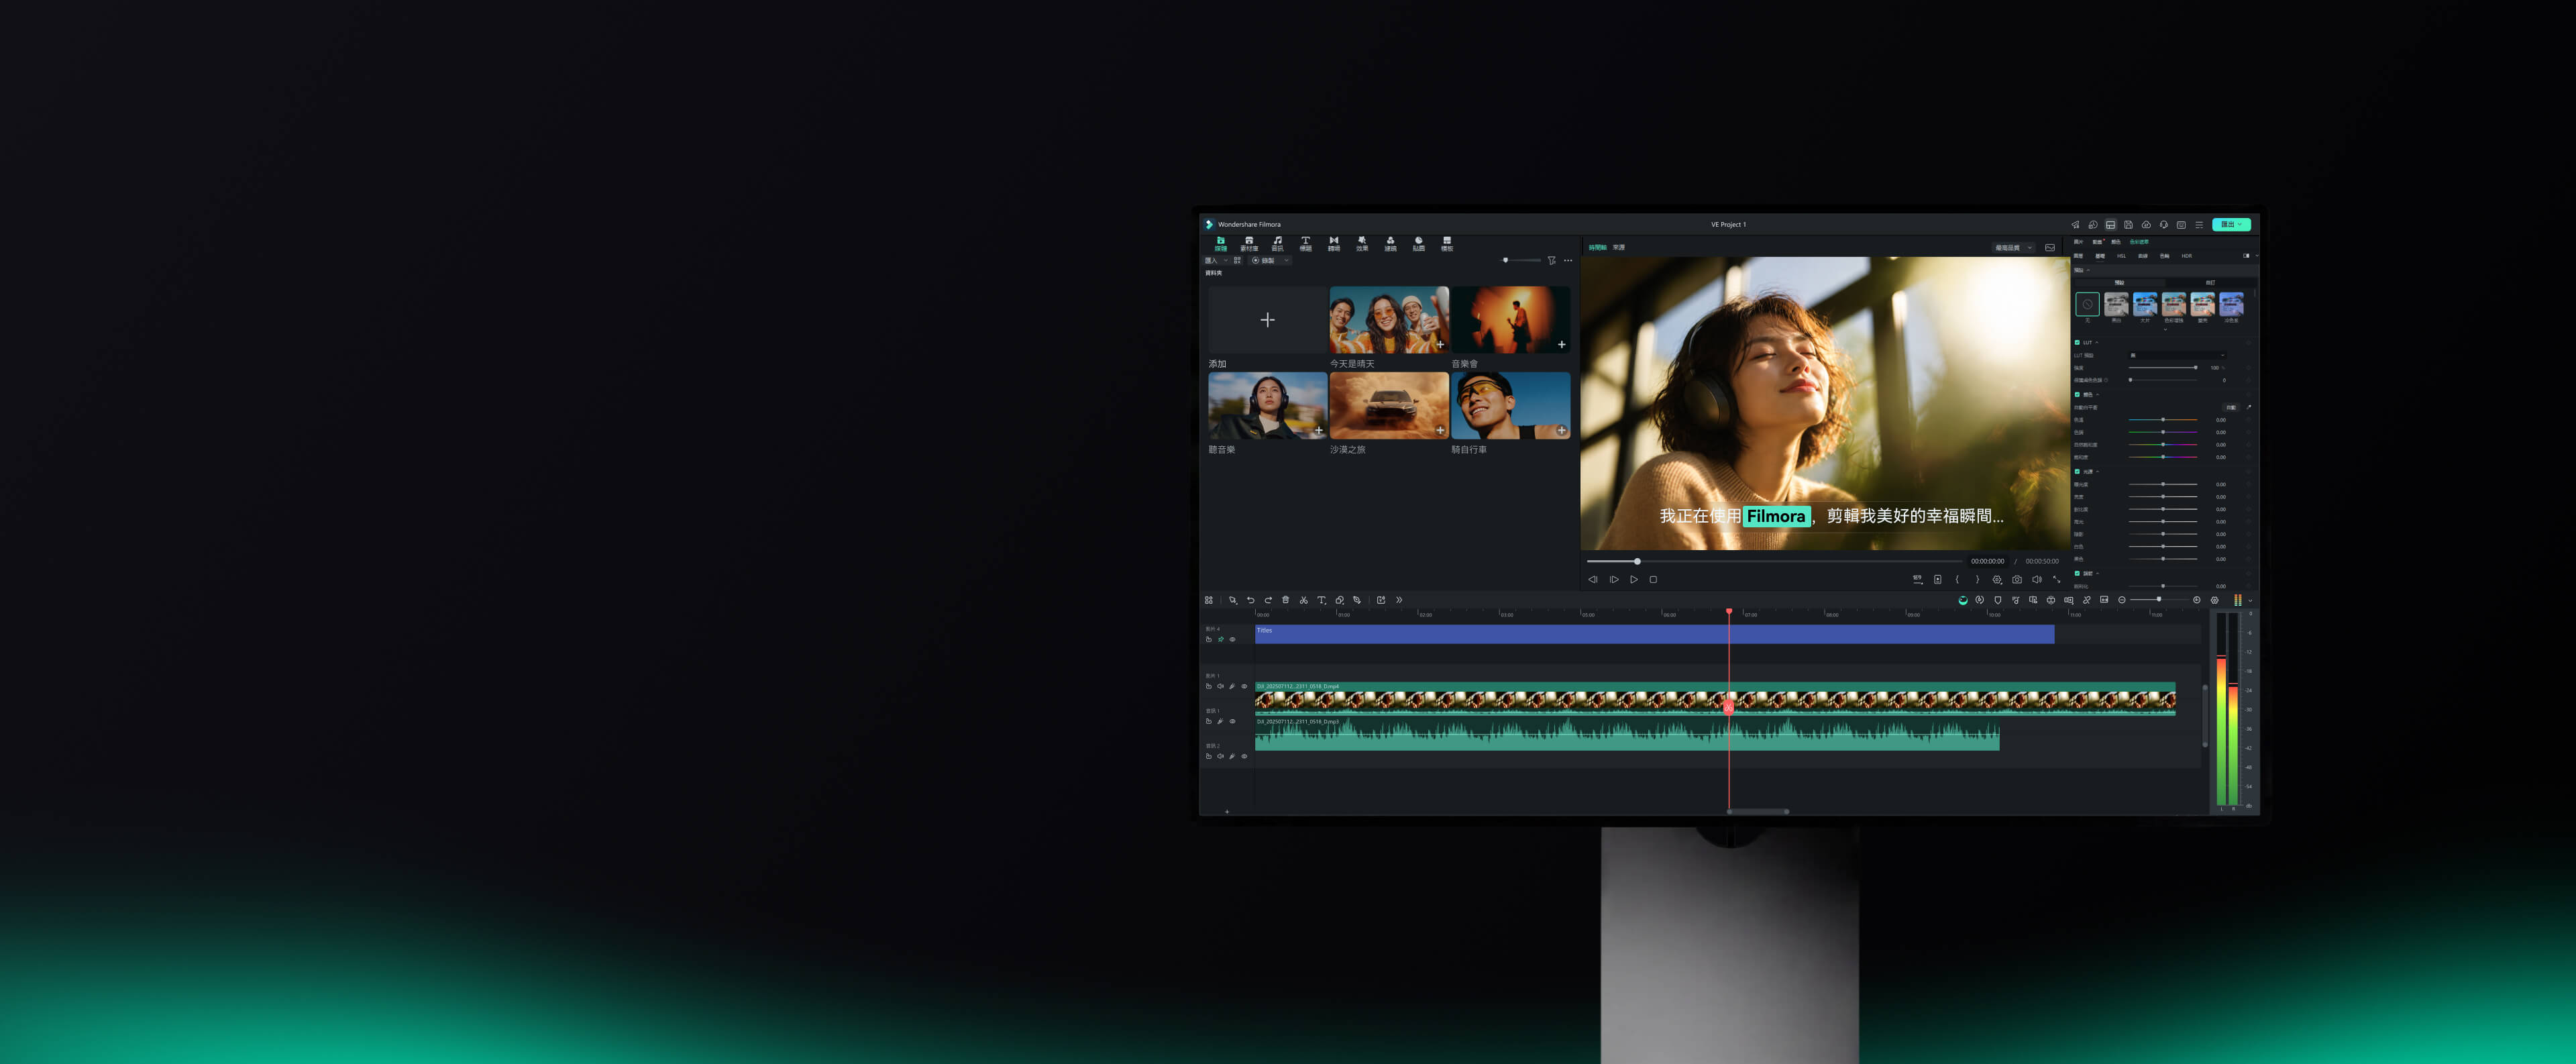Click the play button under preview
The height and width of the screenshot is (1064, 2576).
pyautogui.click(x=1634, y=579)
